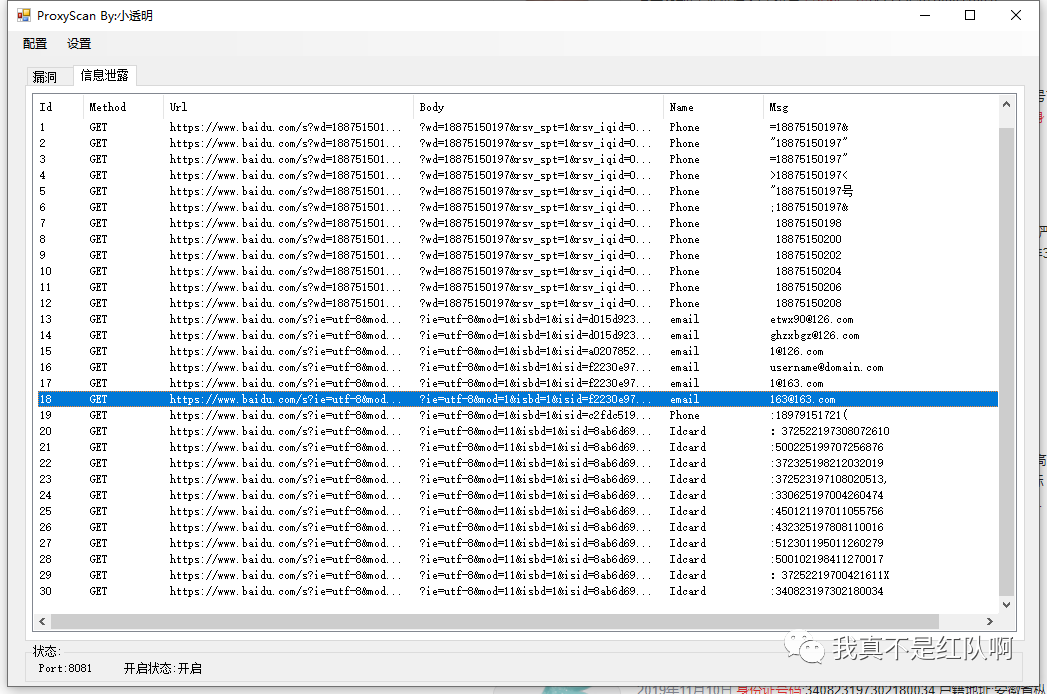Sort by the Name column header
The width and height of the screenshot is (1047, 694).
tap(714, 107)
